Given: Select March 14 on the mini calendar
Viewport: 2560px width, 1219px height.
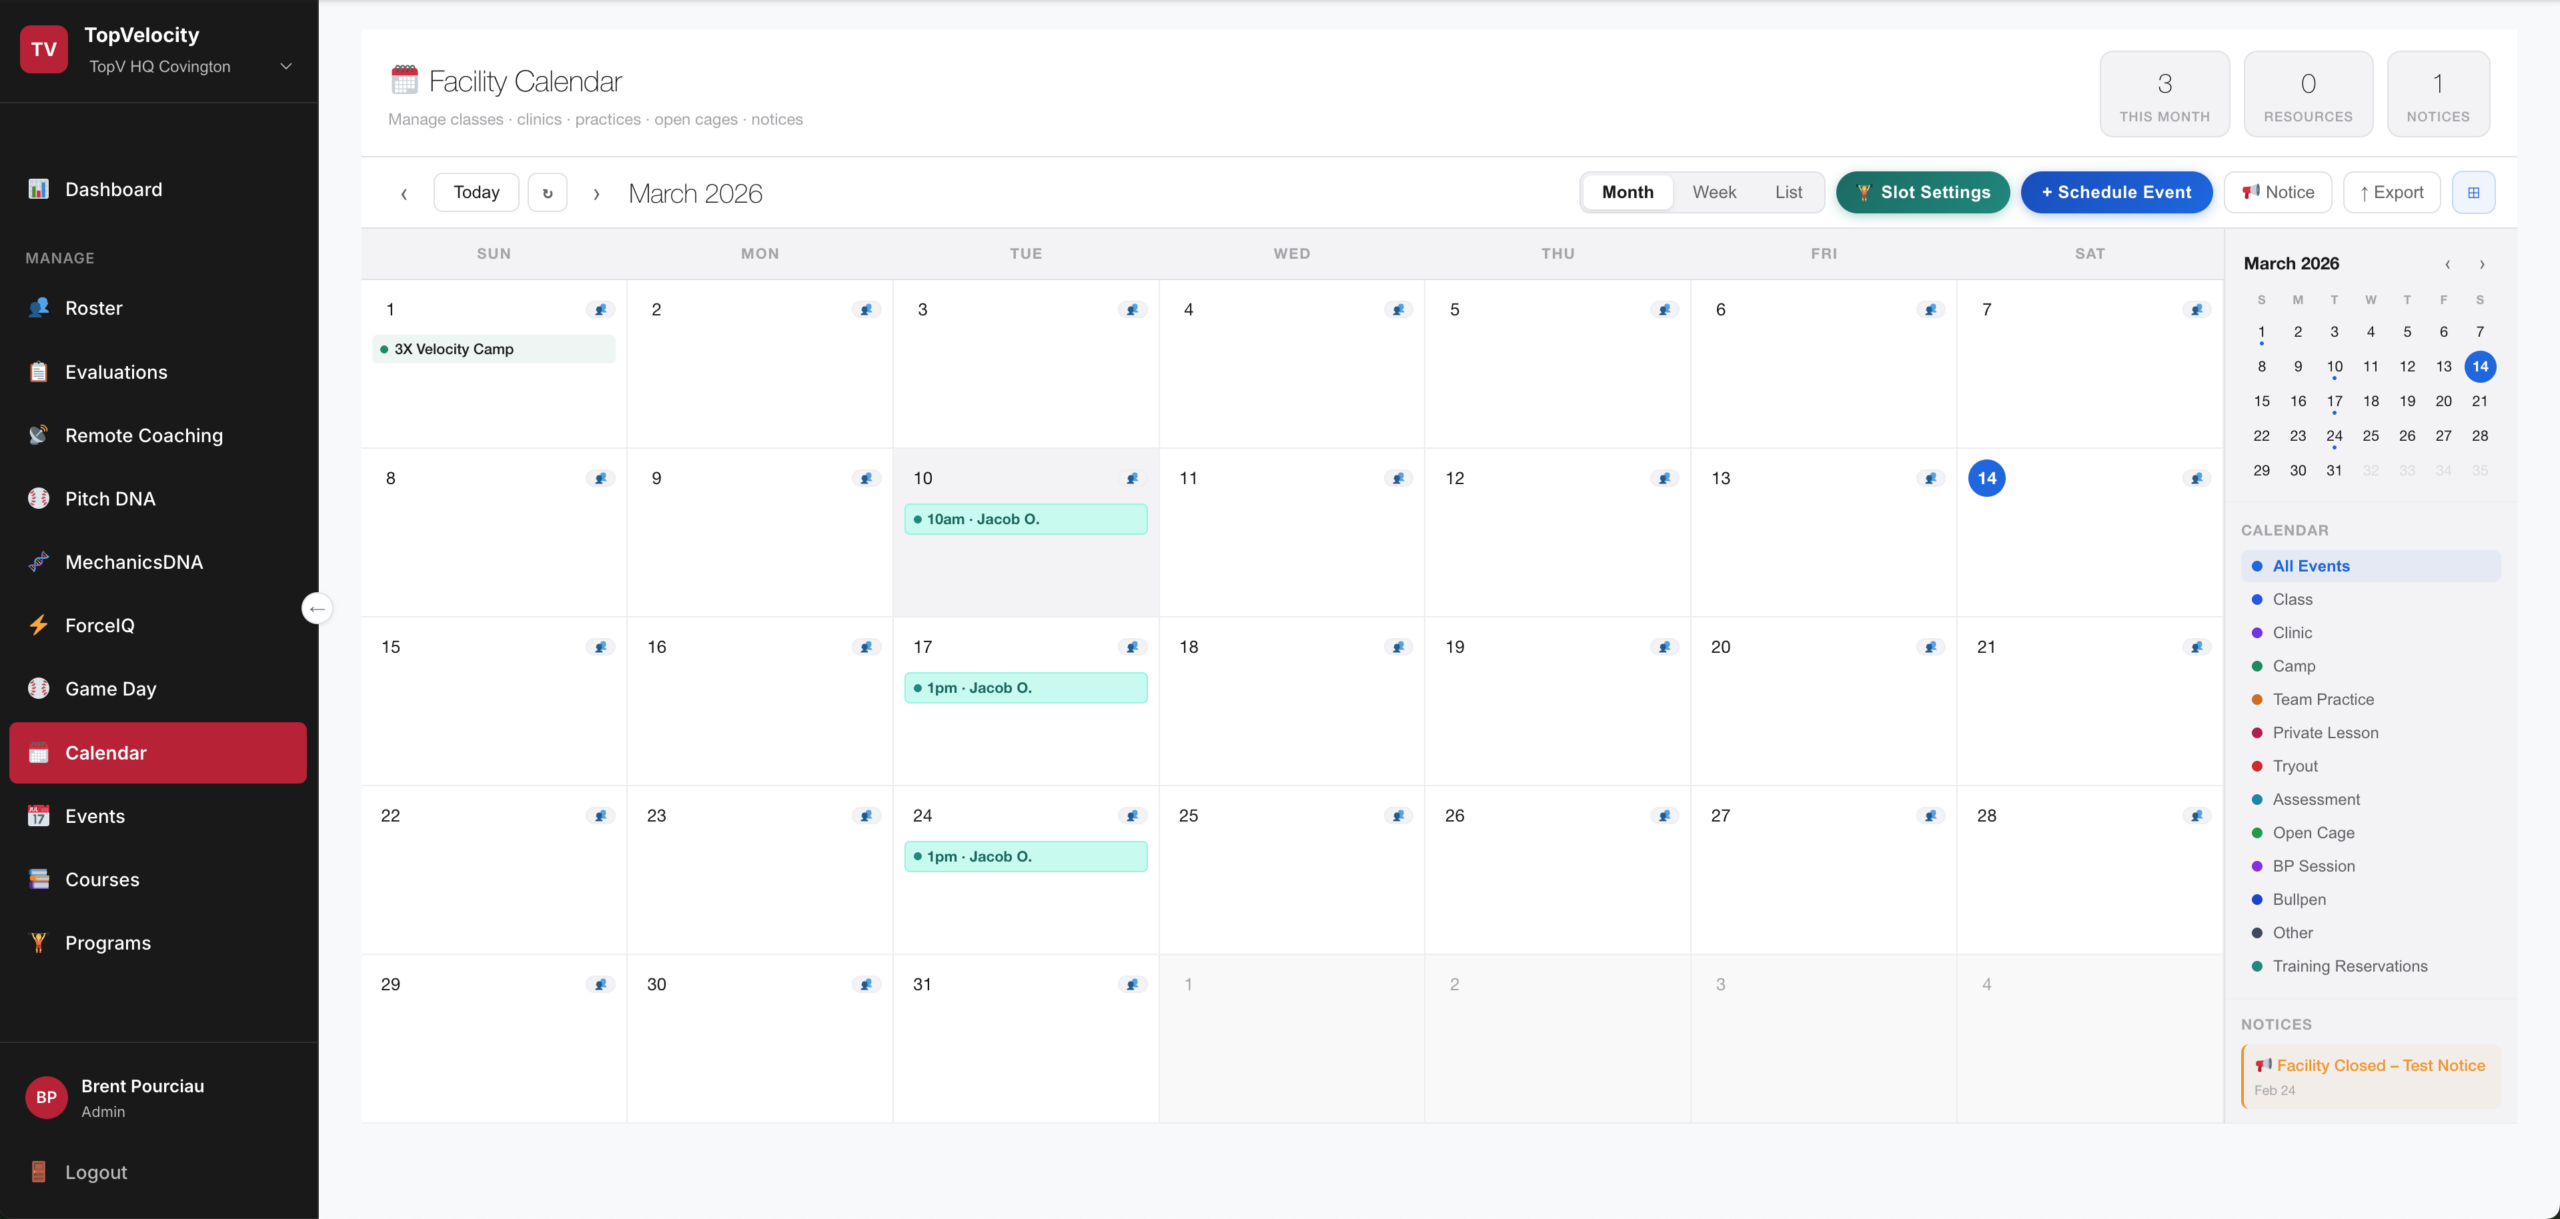Looking at the screenshot, I should click(x=2479, y=366).
